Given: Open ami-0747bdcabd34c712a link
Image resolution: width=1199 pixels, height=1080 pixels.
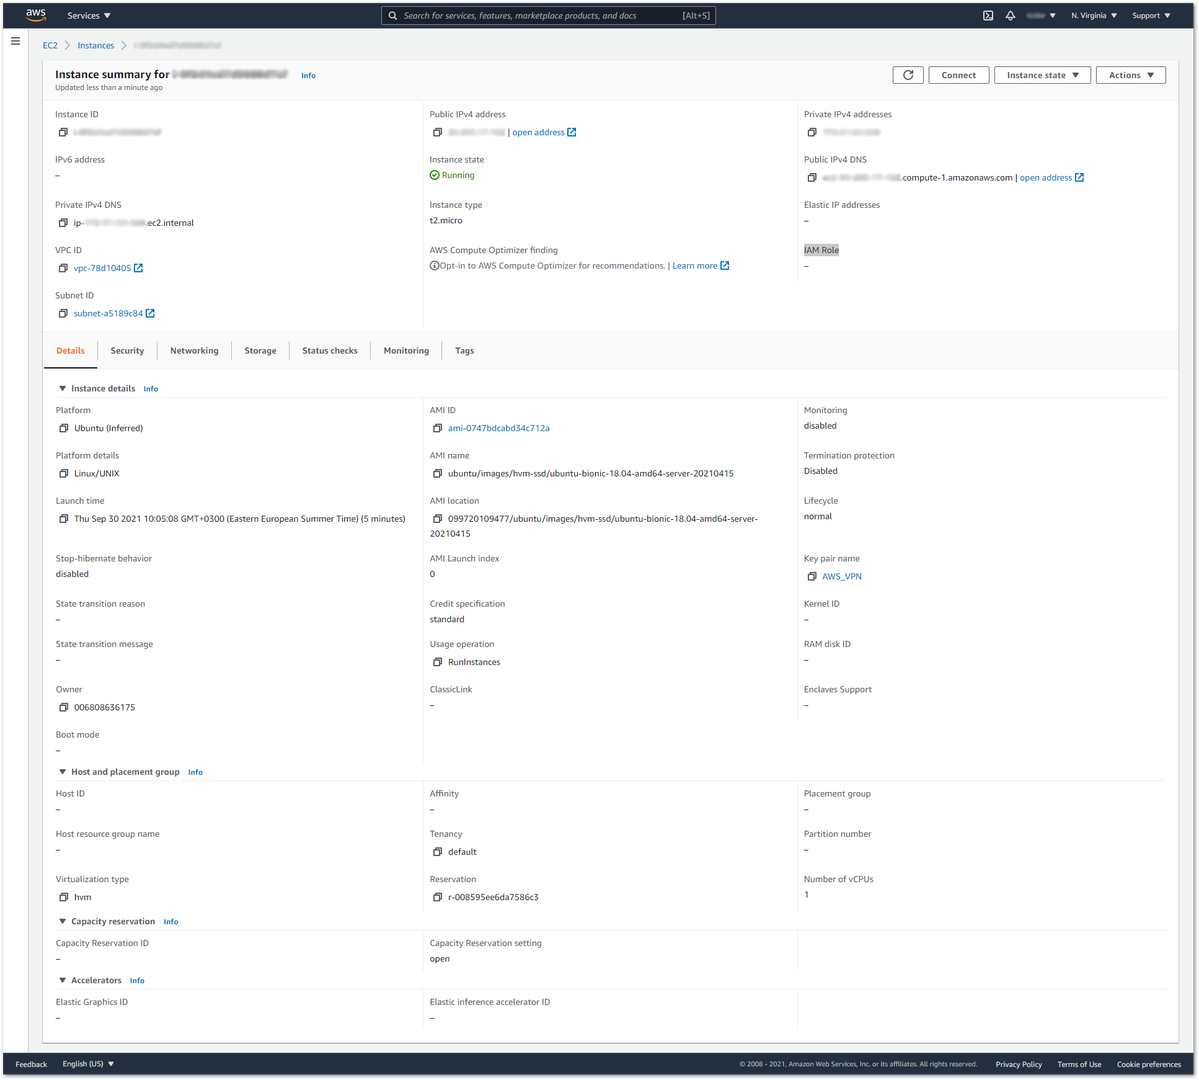Looking at the screenshot, I should pyautogui.click(x=499, y=428).
